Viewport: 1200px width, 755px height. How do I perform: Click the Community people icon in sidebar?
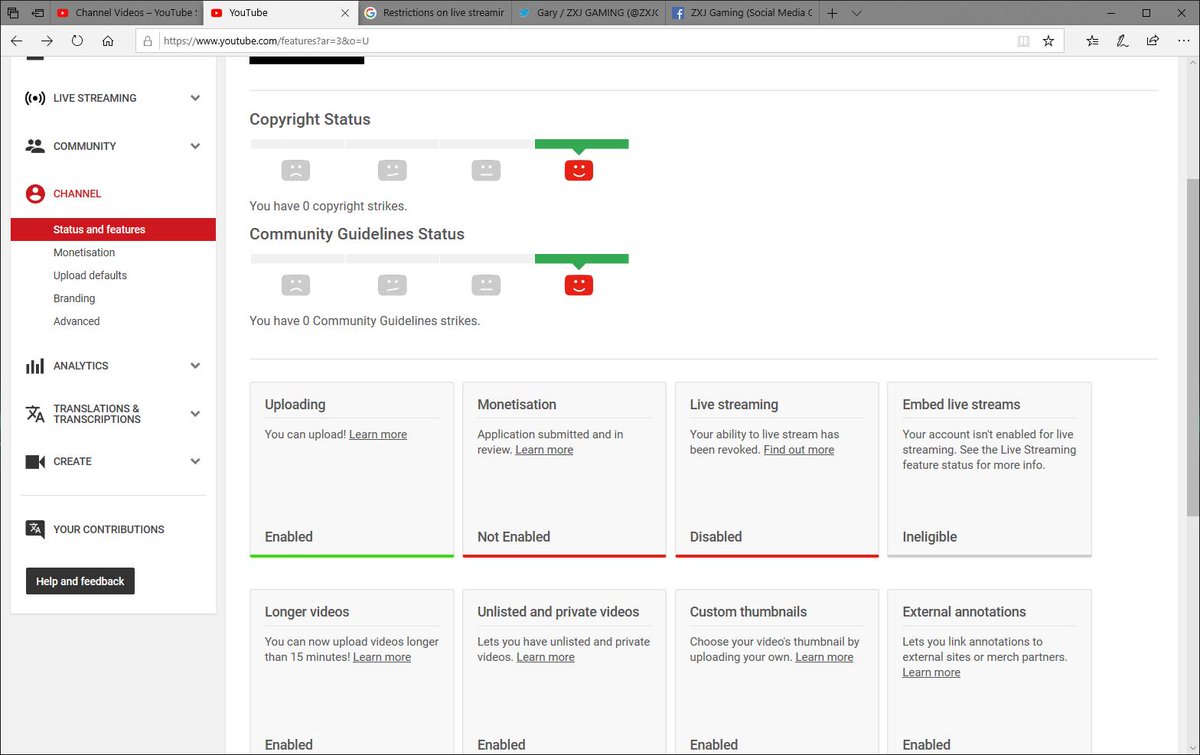35,146
